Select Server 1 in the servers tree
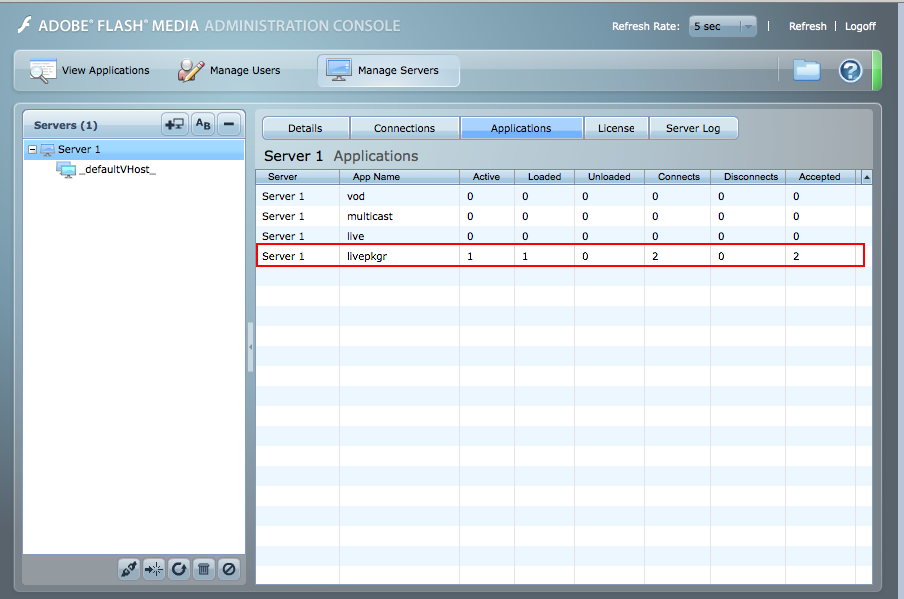 pos(134,149)
